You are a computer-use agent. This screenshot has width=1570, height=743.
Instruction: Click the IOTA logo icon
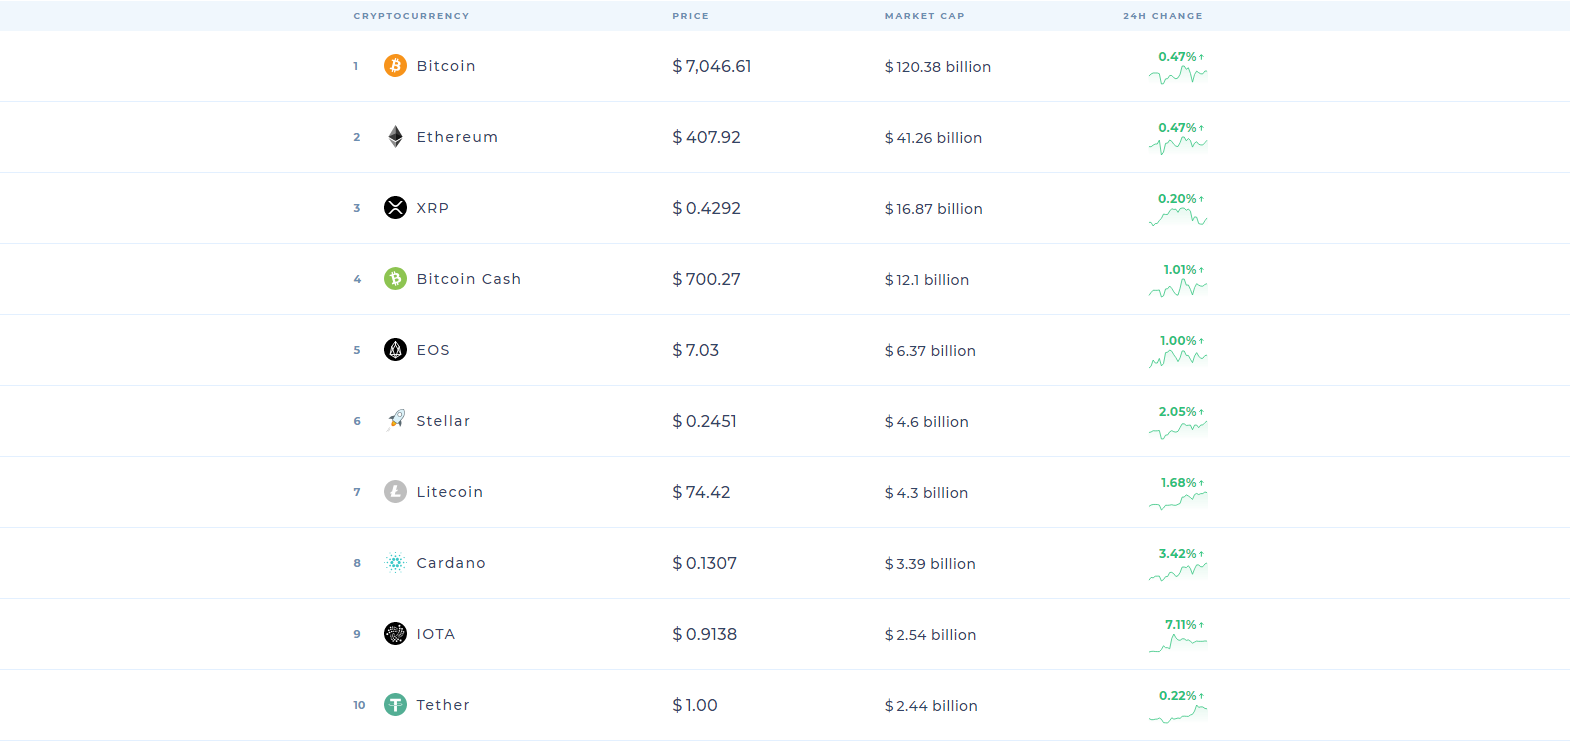(x=395, y=634)
